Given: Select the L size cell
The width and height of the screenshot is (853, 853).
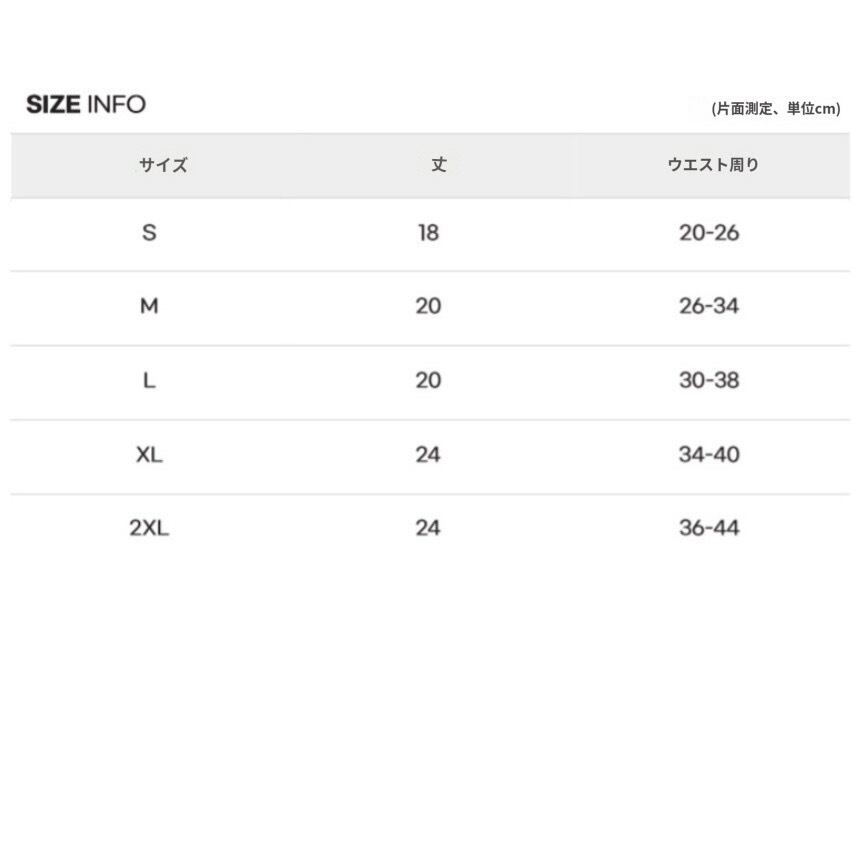Looking at the screenshot, I should click(149, 381).
